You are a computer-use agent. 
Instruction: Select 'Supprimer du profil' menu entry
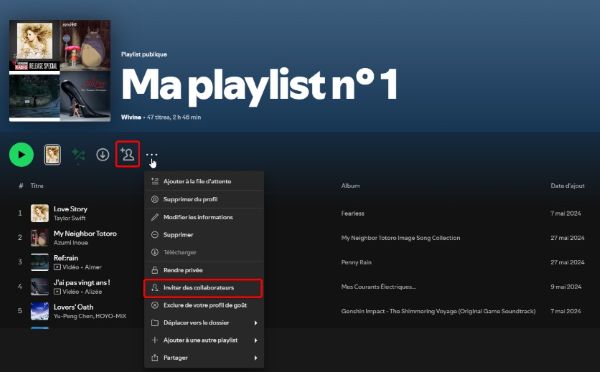(x=204, y=199)
